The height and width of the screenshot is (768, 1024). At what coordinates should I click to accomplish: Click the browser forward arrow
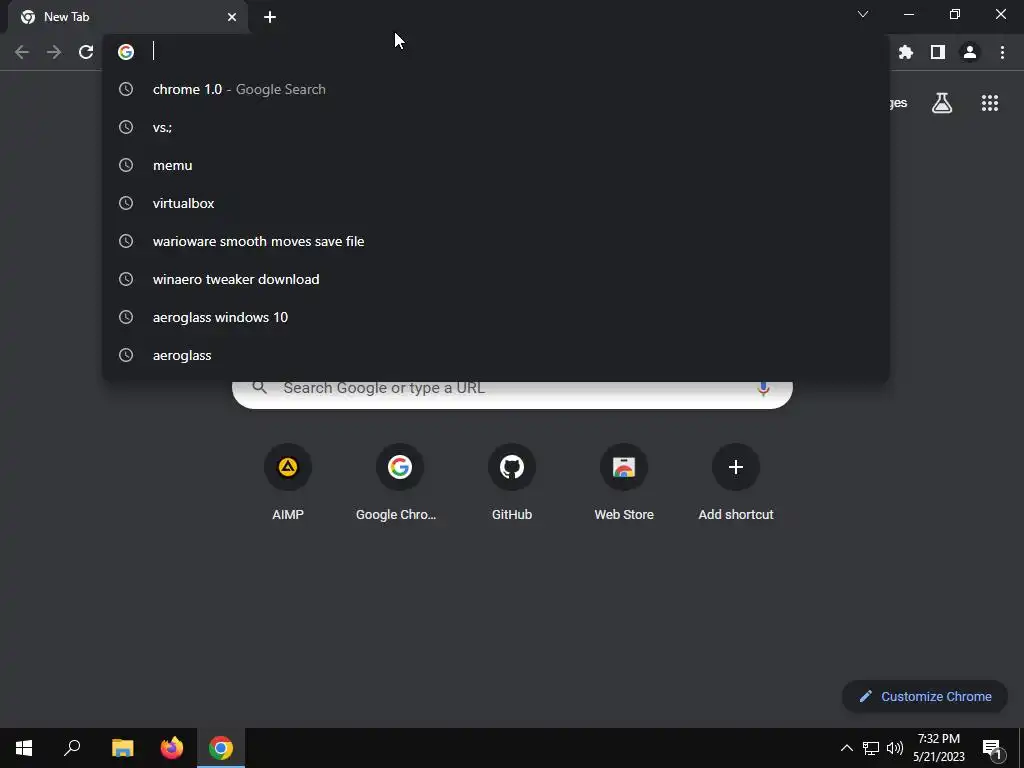coord(54,52)
